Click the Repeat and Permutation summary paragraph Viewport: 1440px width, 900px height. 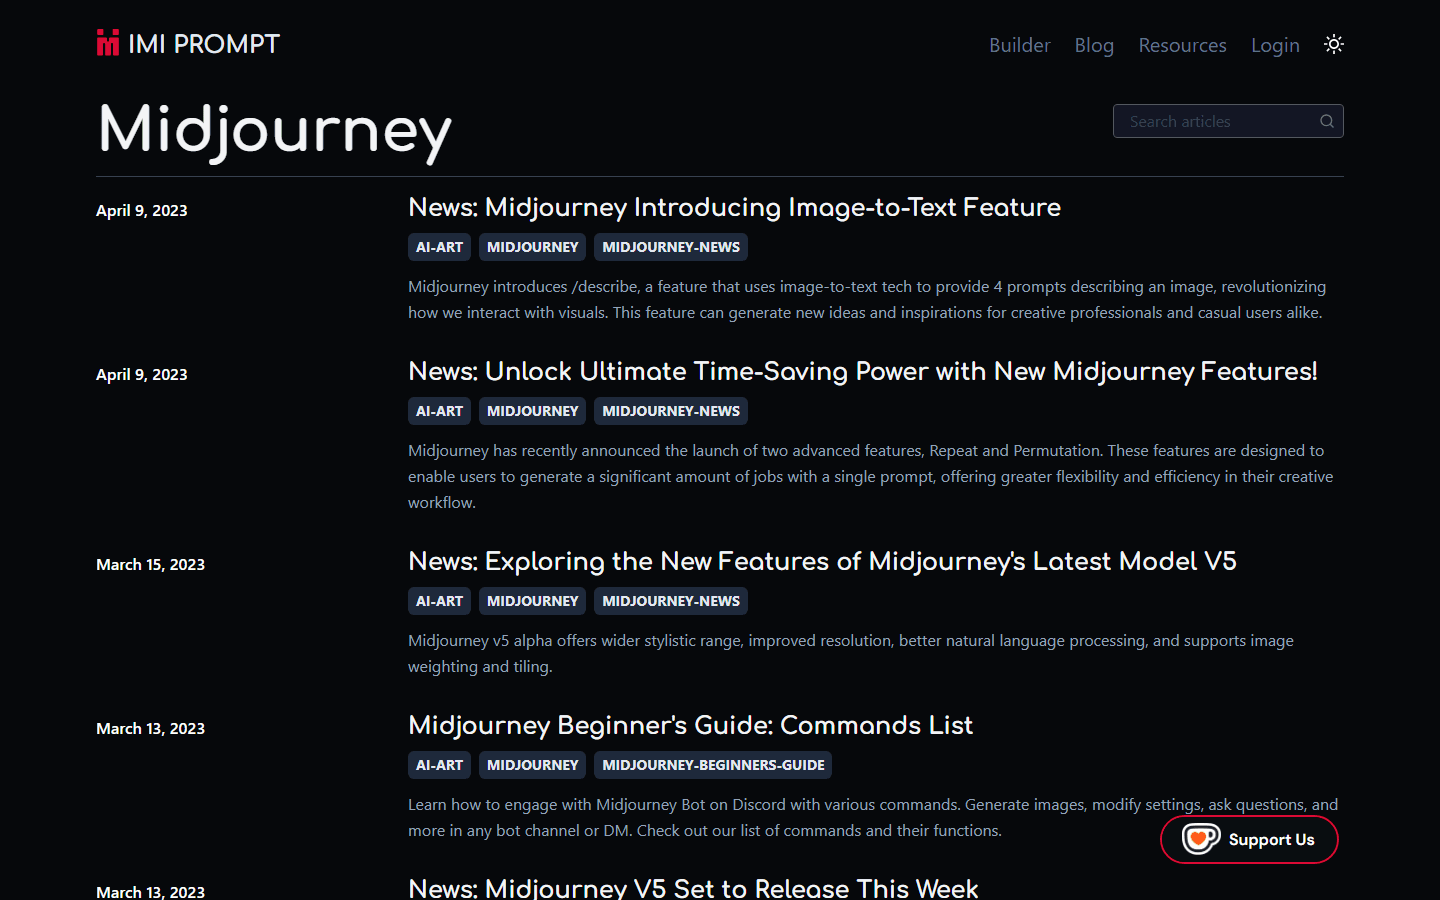point(870,476)
